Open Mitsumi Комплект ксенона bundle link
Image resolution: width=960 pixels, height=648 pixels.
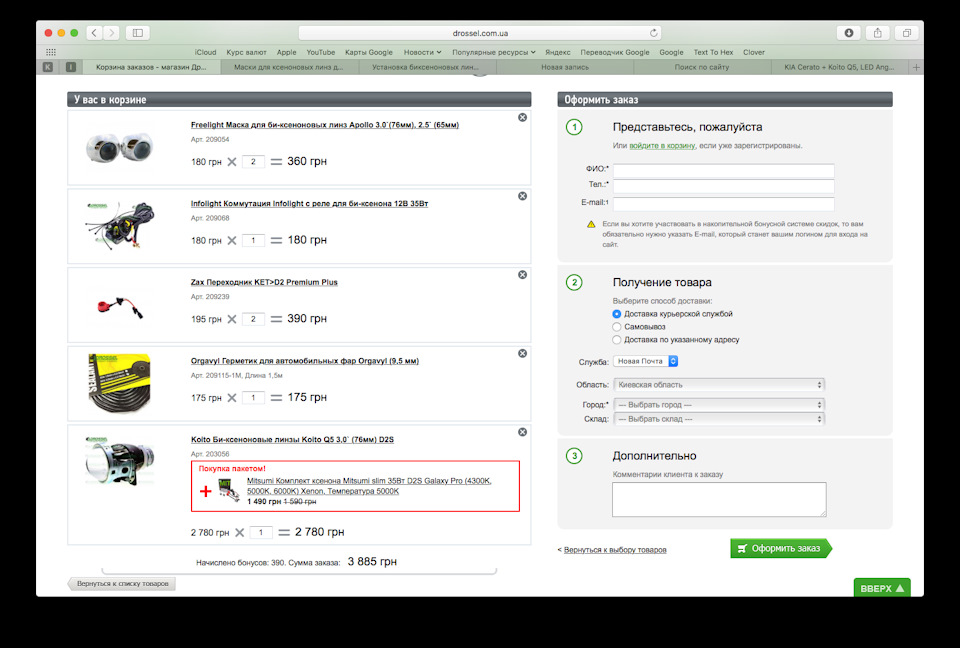pyautogui.click(x=369, y=486)
